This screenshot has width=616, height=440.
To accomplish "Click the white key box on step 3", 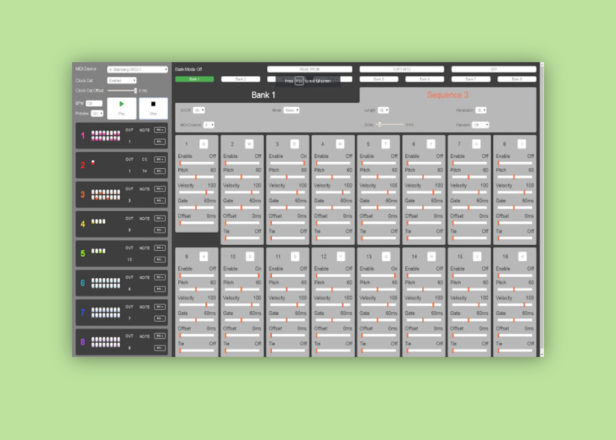I will click(x=295, y=144).
